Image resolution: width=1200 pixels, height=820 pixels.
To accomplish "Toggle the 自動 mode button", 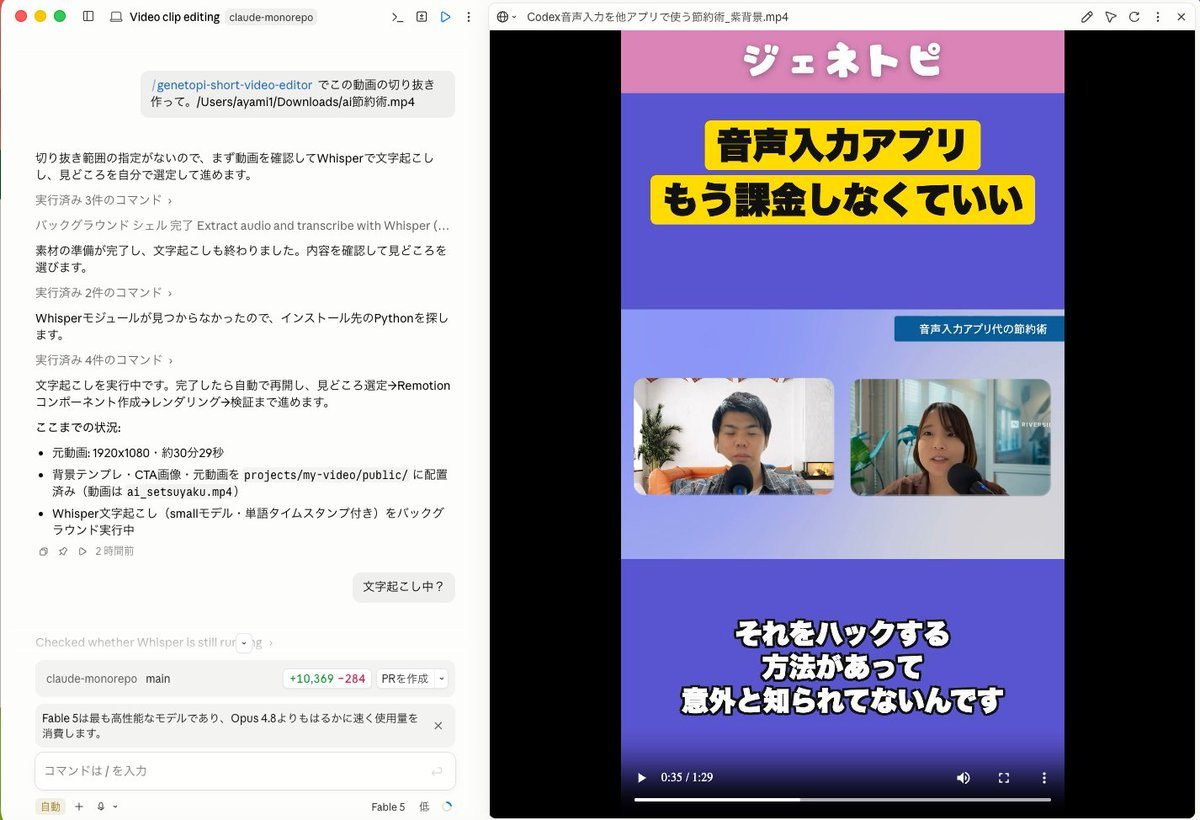I will click(50, 806).
